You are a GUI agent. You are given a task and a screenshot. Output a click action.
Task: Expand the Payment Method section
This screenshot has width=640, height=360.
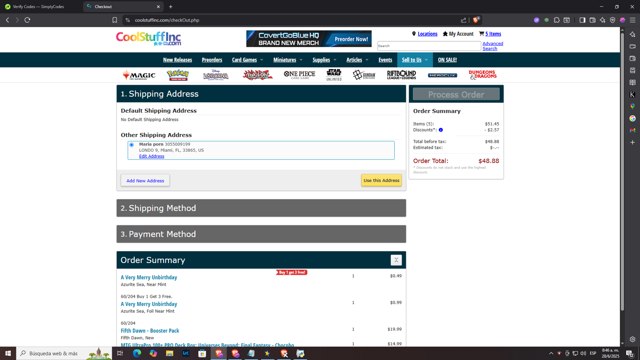coord(261,234)
